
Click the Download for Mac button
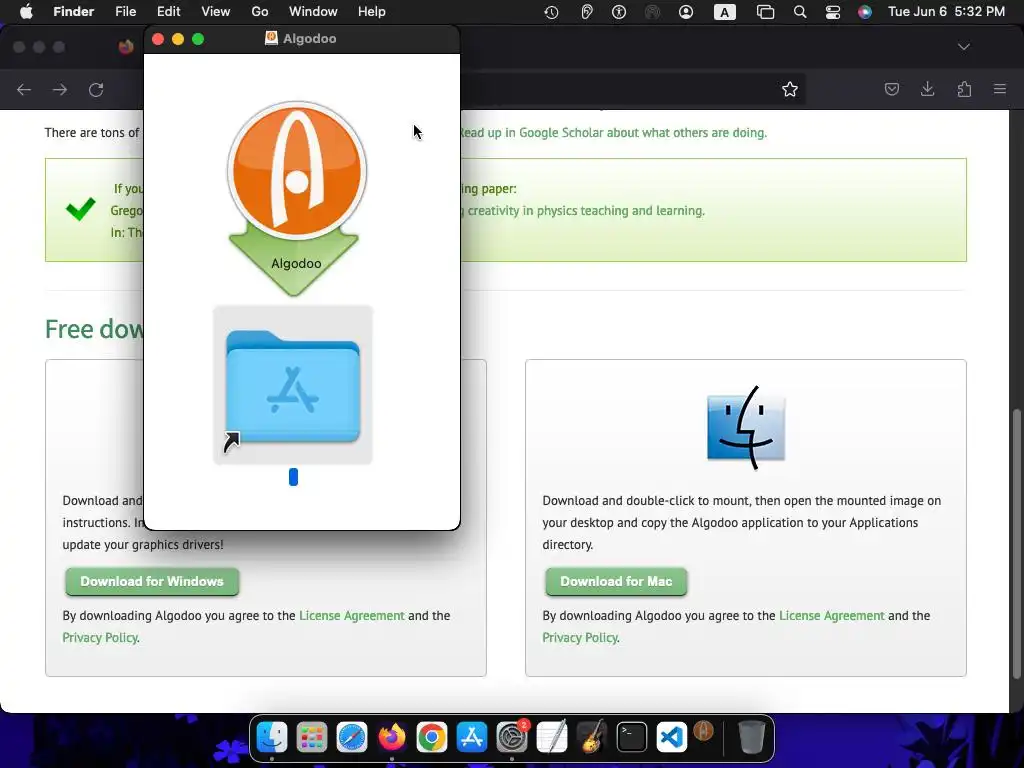616,581
